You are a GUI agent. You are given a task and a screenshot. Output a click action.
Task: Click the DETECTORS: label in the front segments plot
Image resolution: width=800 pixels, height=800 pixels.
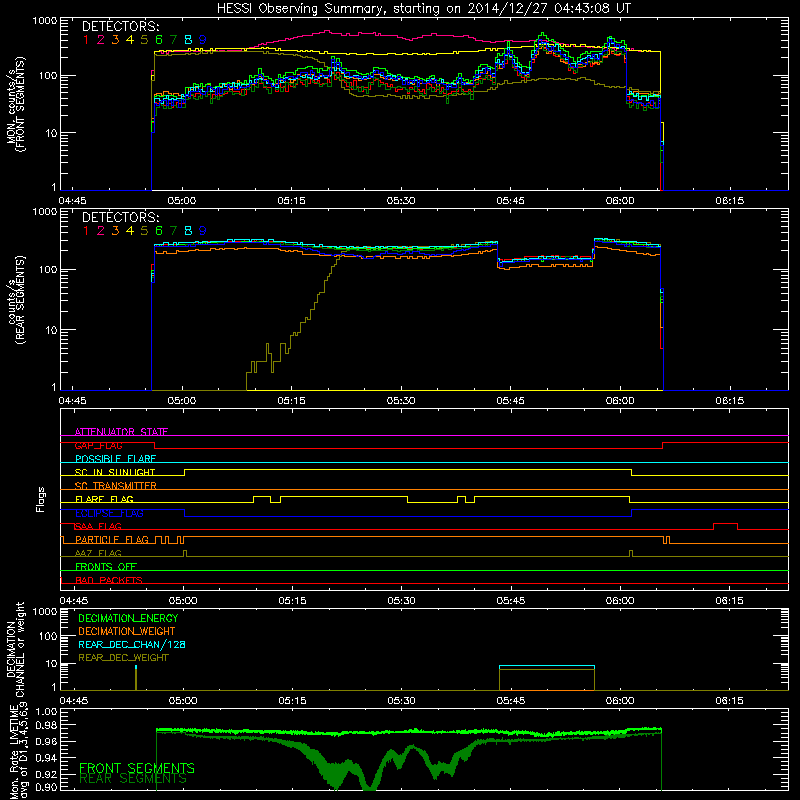(x=121, y=26)
